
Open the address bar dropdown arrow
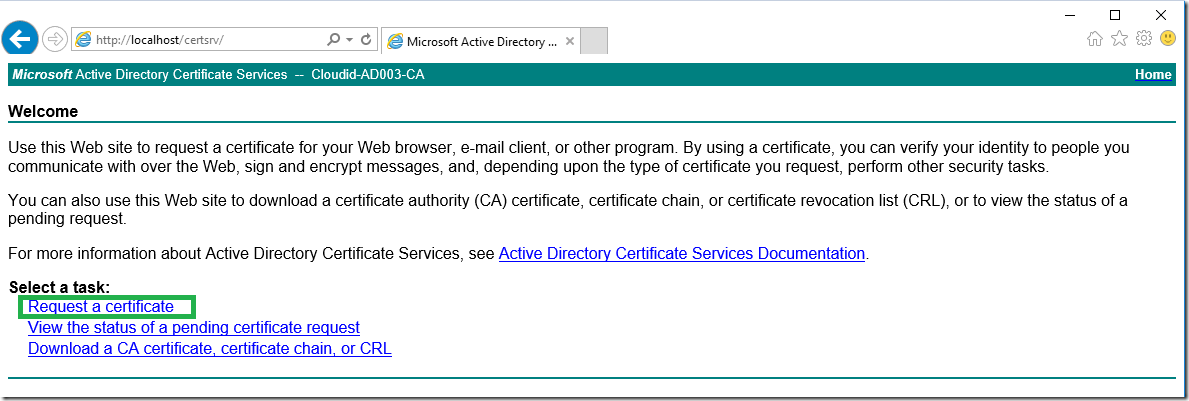point(350,39)
